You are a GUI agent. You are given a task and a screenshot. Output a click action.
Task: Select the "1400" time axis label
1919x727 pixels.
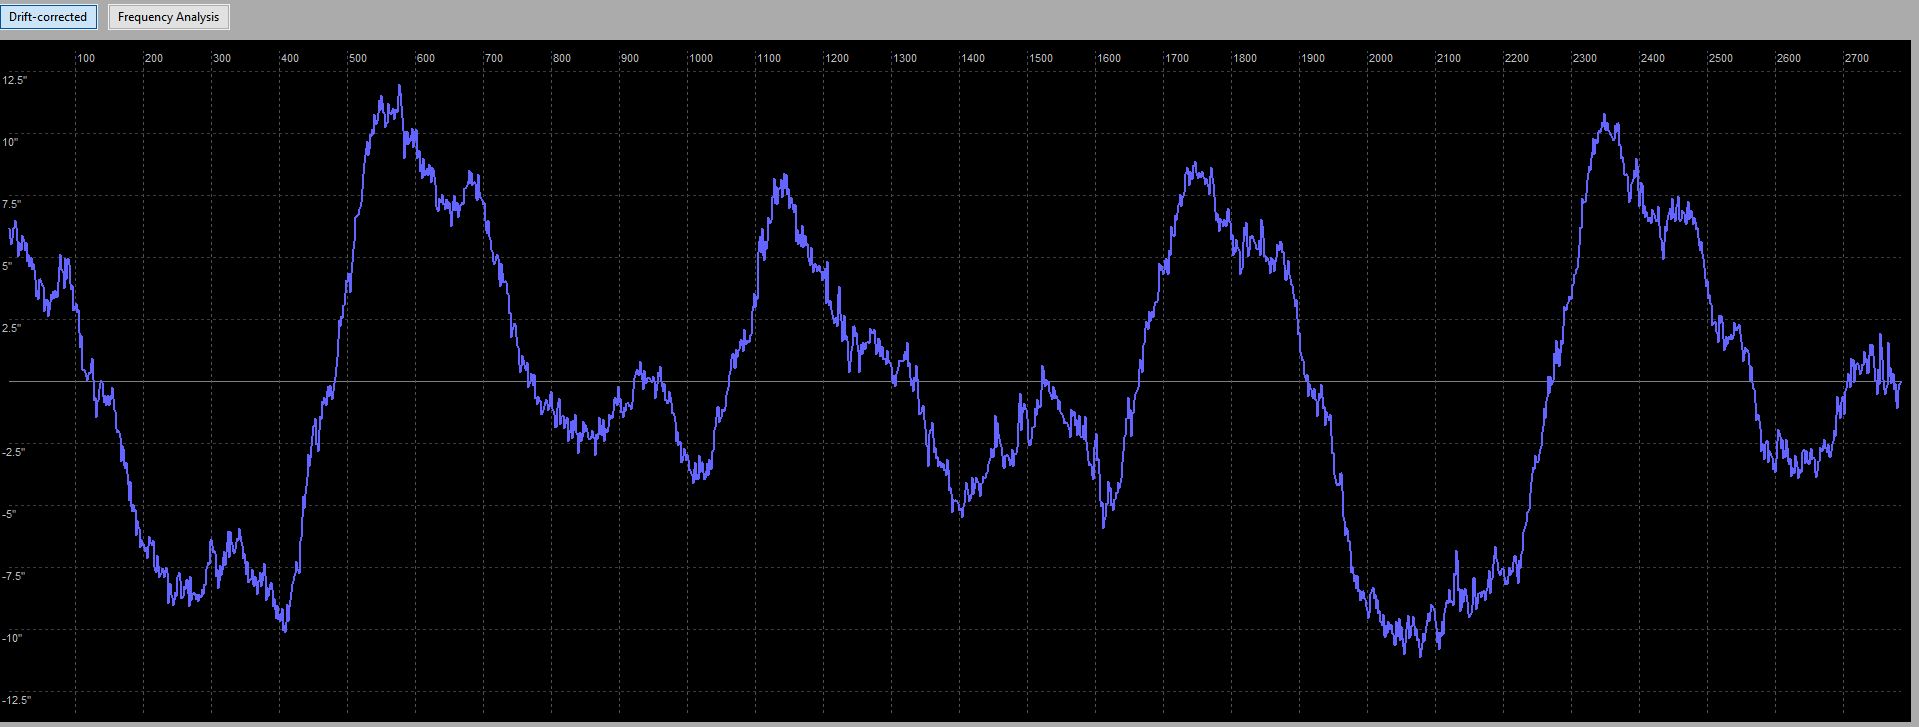pyautogui.click(x=973, y=58)
